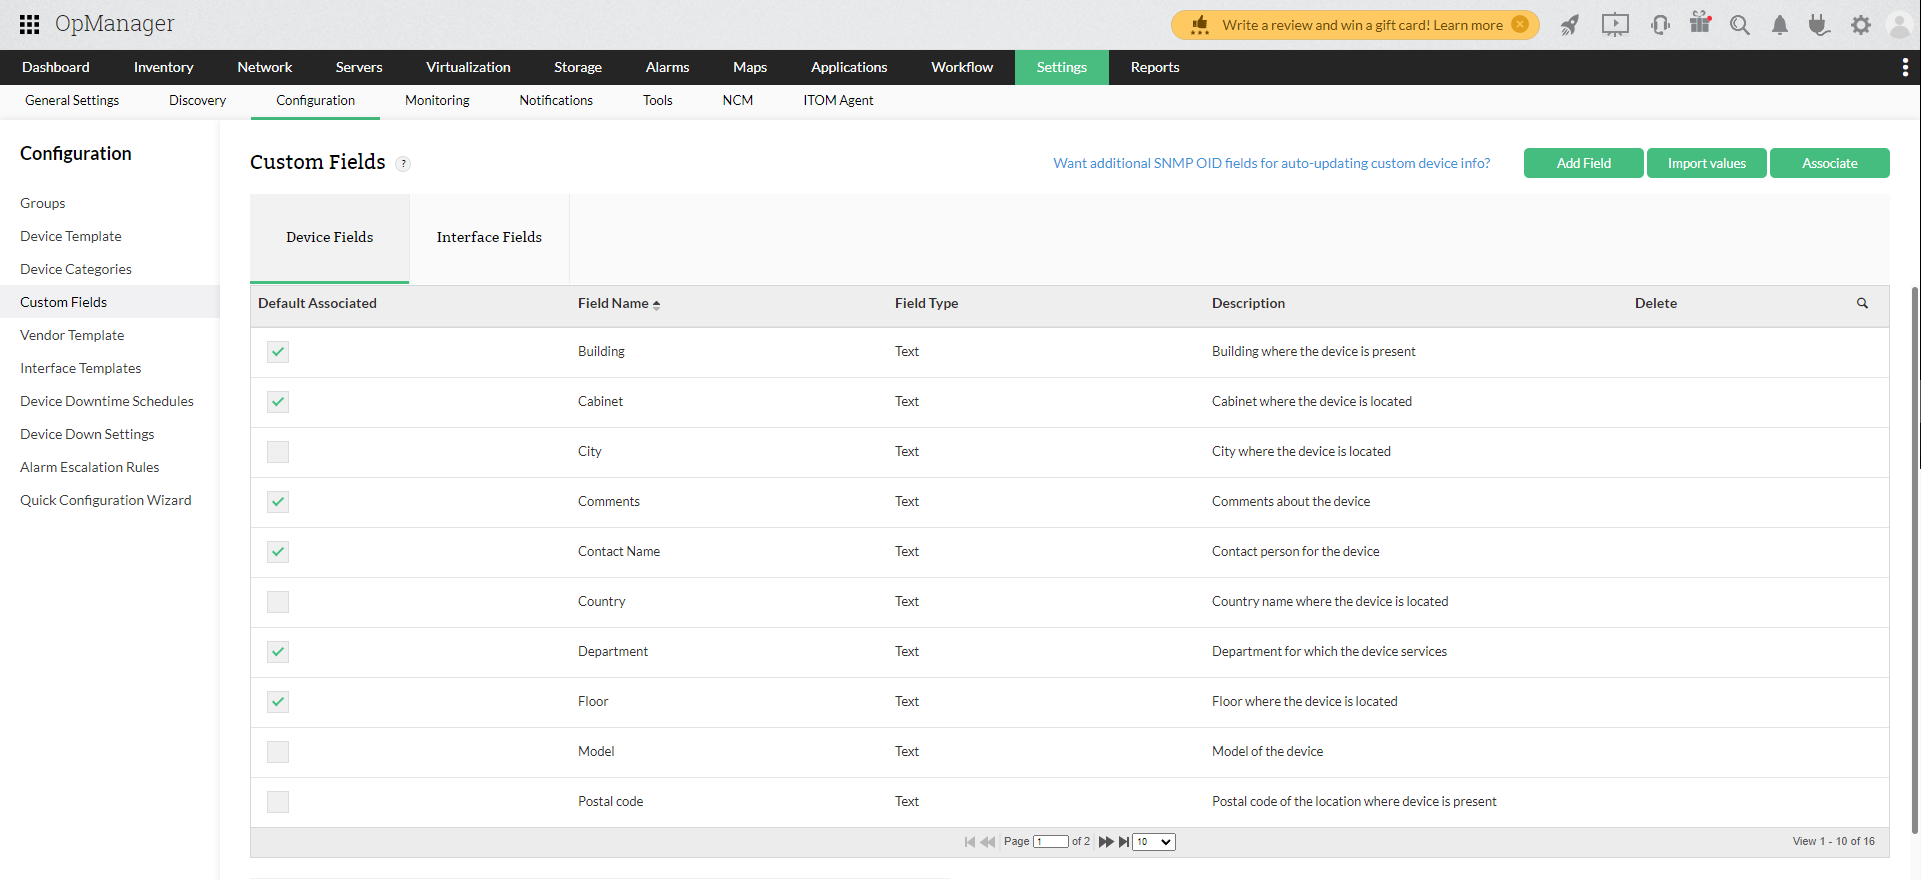The image size is (1921, 880).
Task: Uncheck the Building default associated checkbox
Action: 278,352
